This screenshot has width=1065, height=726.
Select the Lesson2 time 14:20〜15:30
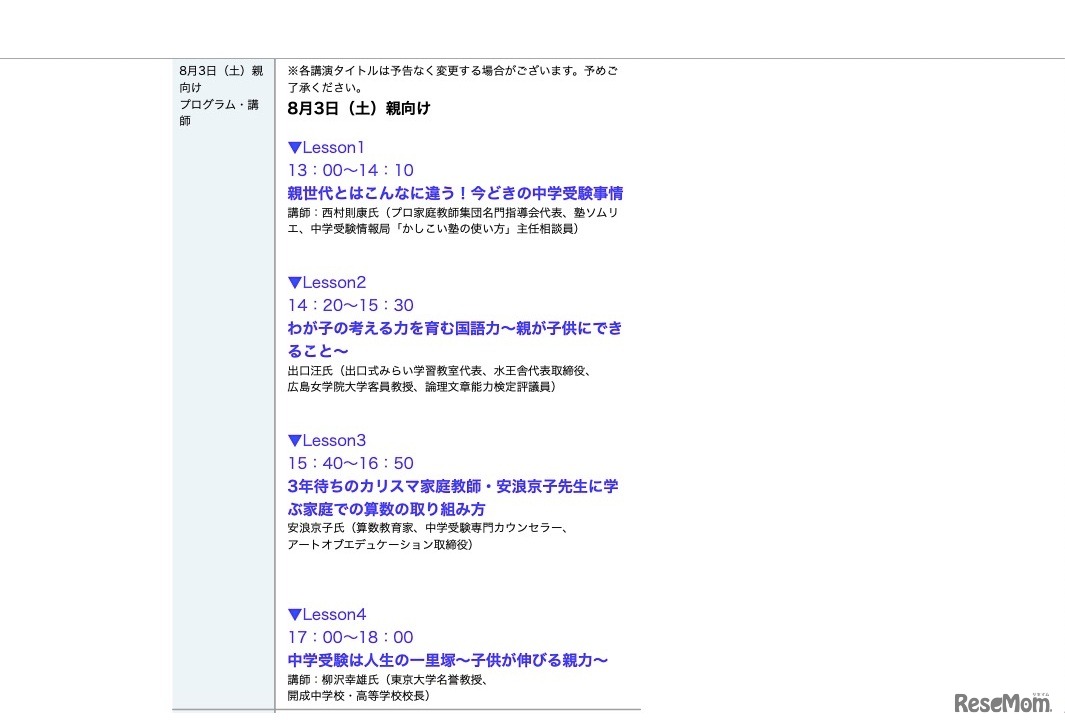(x=350, y=305)
